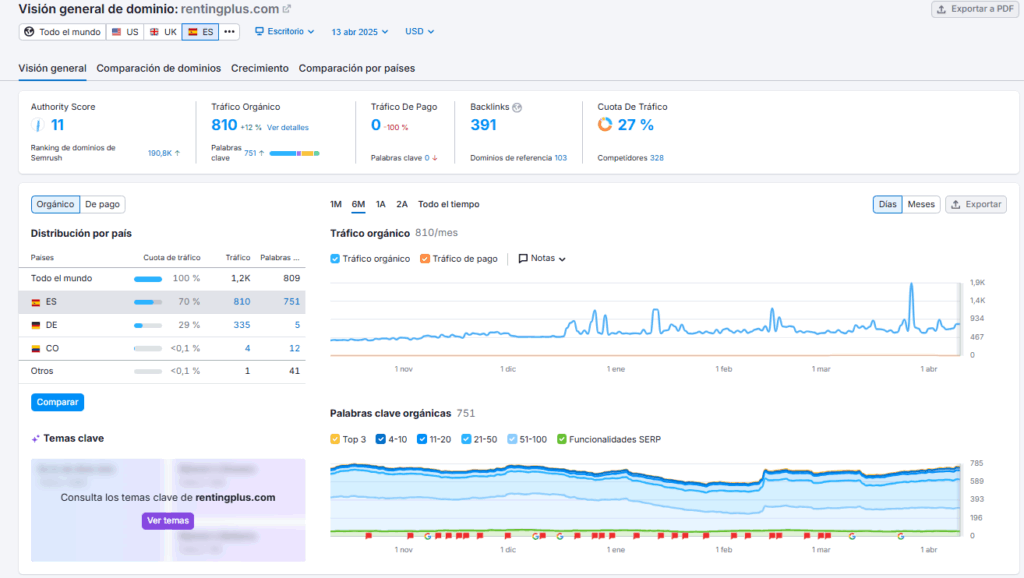Click the Spain flag in ES row
Image resolution: width=1024 pixels, height=578 pixels.
(x=36, y=301)
